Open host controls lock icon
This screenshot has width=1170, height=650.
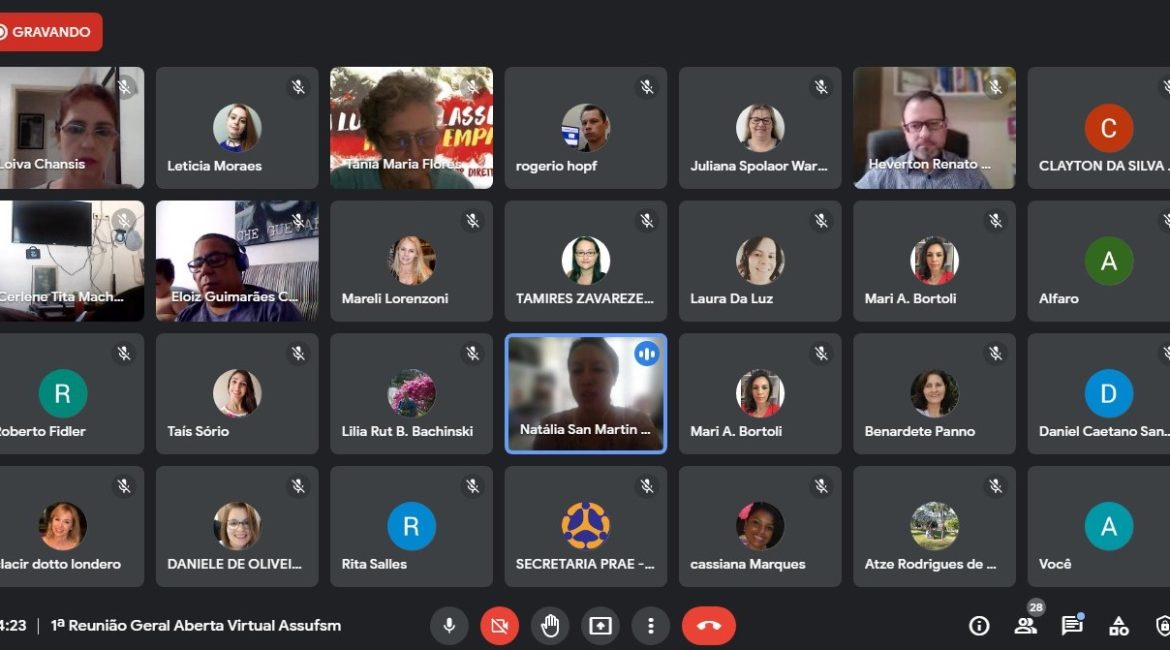[1163, 626]
